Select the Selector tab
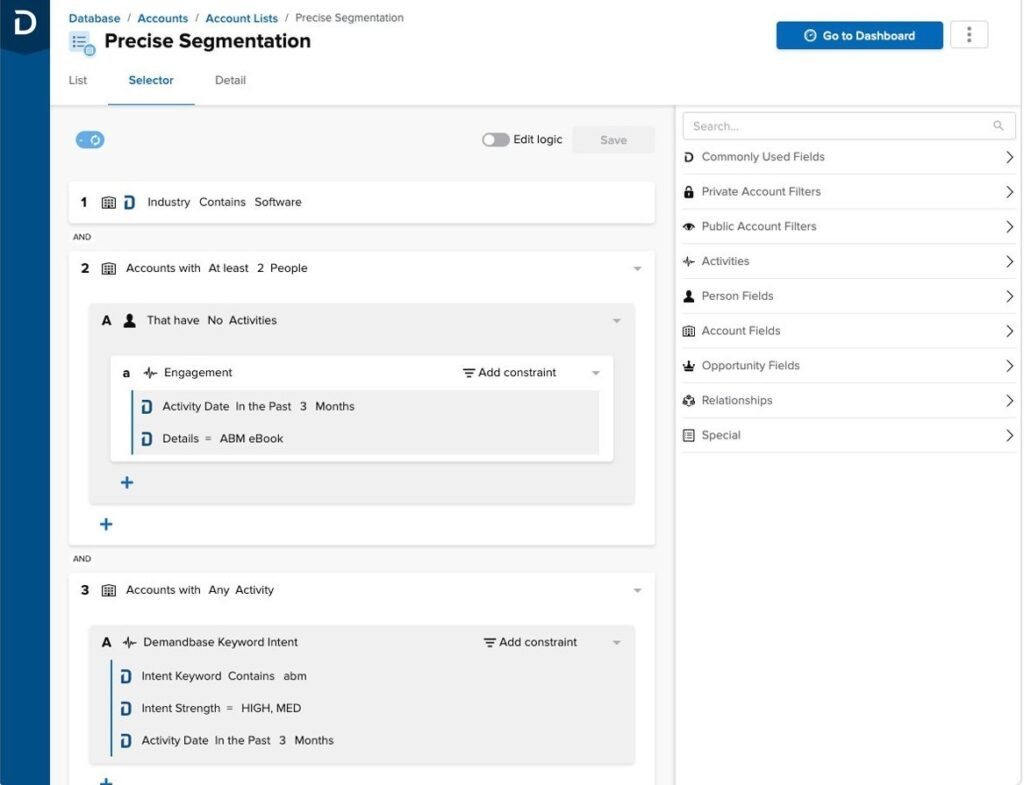Image resolution: width=1024 pixels, height=785 pixels. [x=151, y=80]
